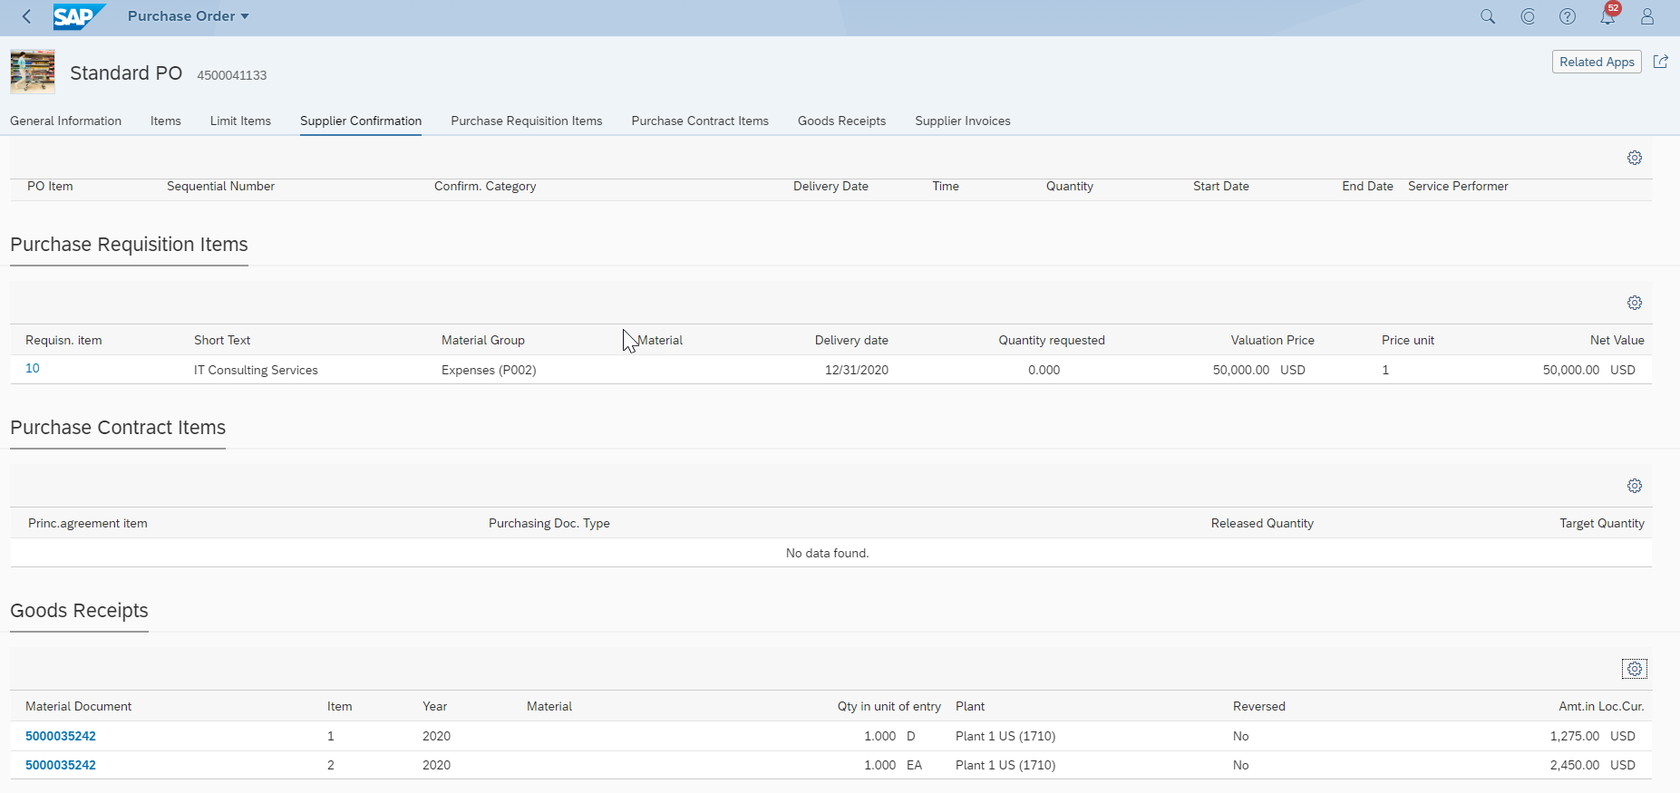The image size is (1680, 793).
Task: Click the Amt.in Loc.Cur. column header
Action: point(1601,706)
